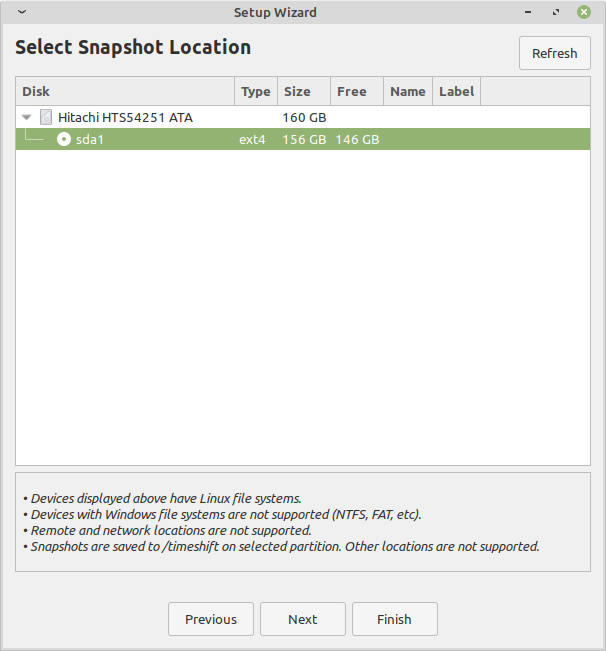606x651 pixels.
Task: Sort by the Size column header
Action: (x=304, y=91)
